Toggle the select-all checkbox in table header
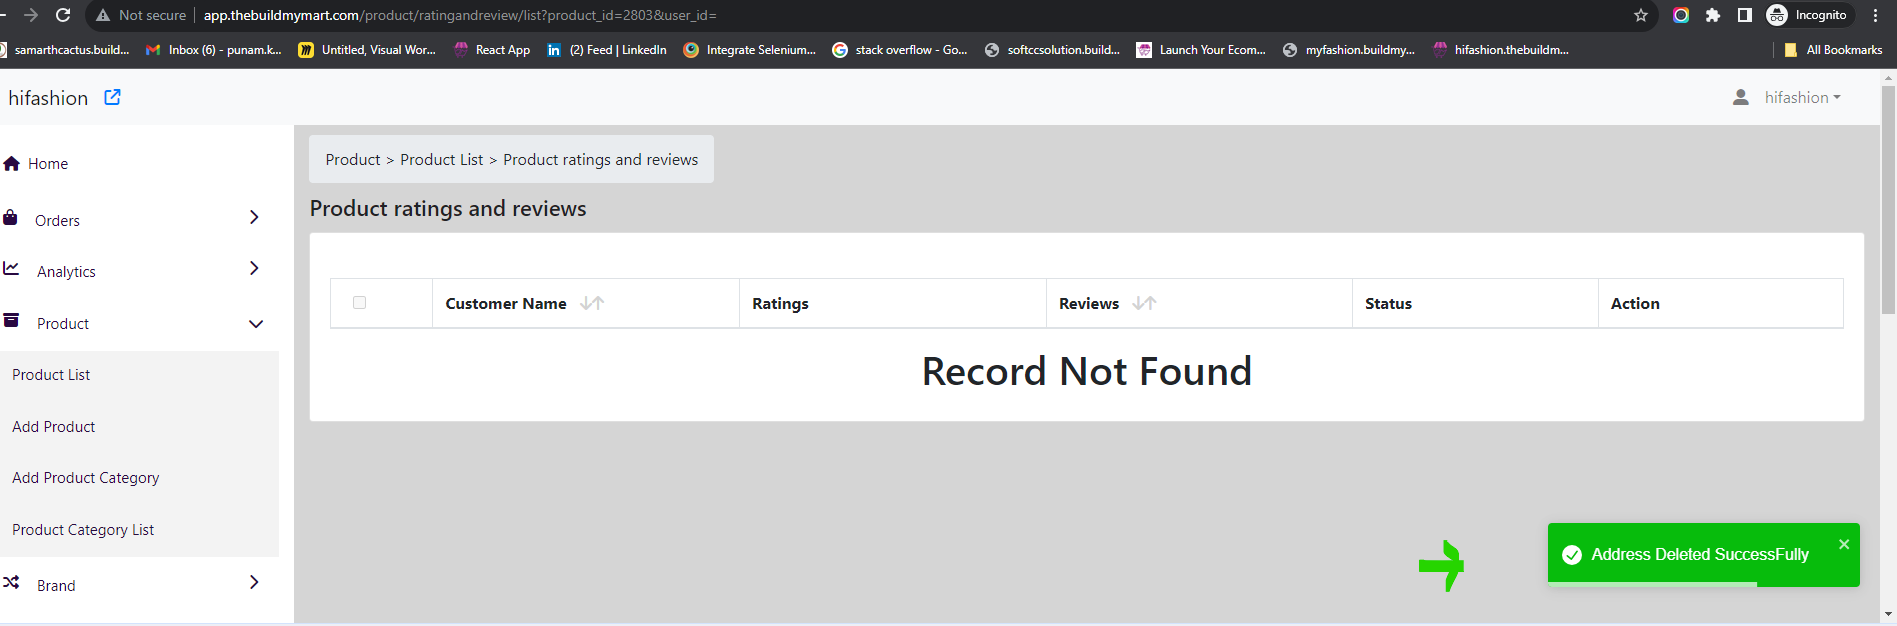Viewport: 1897px width, 626px height. point(359,302)
